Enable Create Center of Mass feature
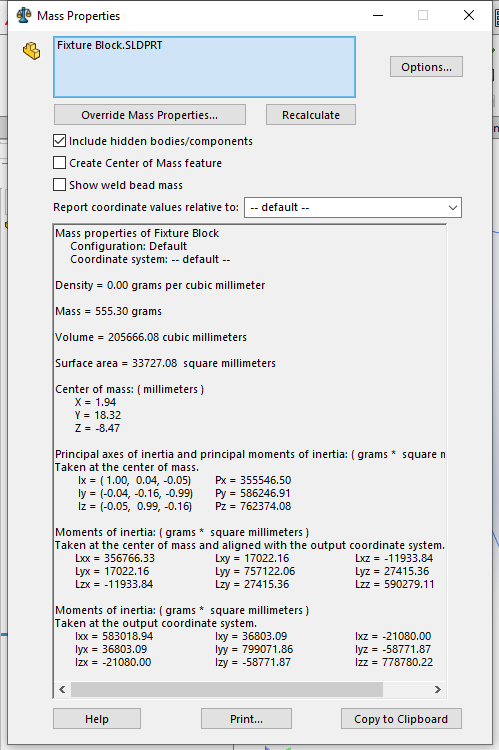The width and height of the screenshot is (499, 750). (59, 163)
